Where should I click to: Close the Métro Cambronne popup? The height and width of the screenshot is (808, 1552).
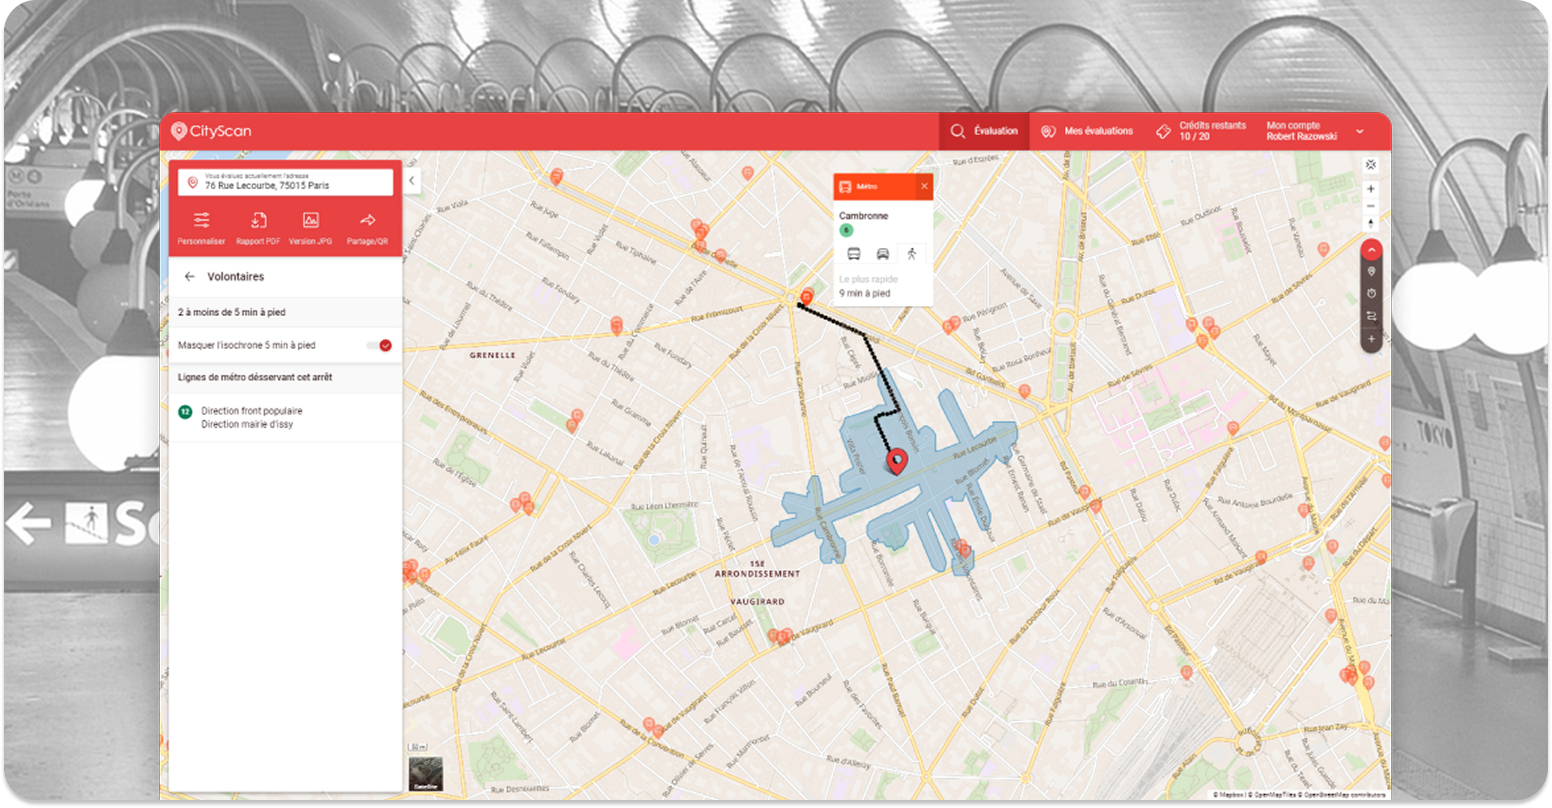pos(924,186)
